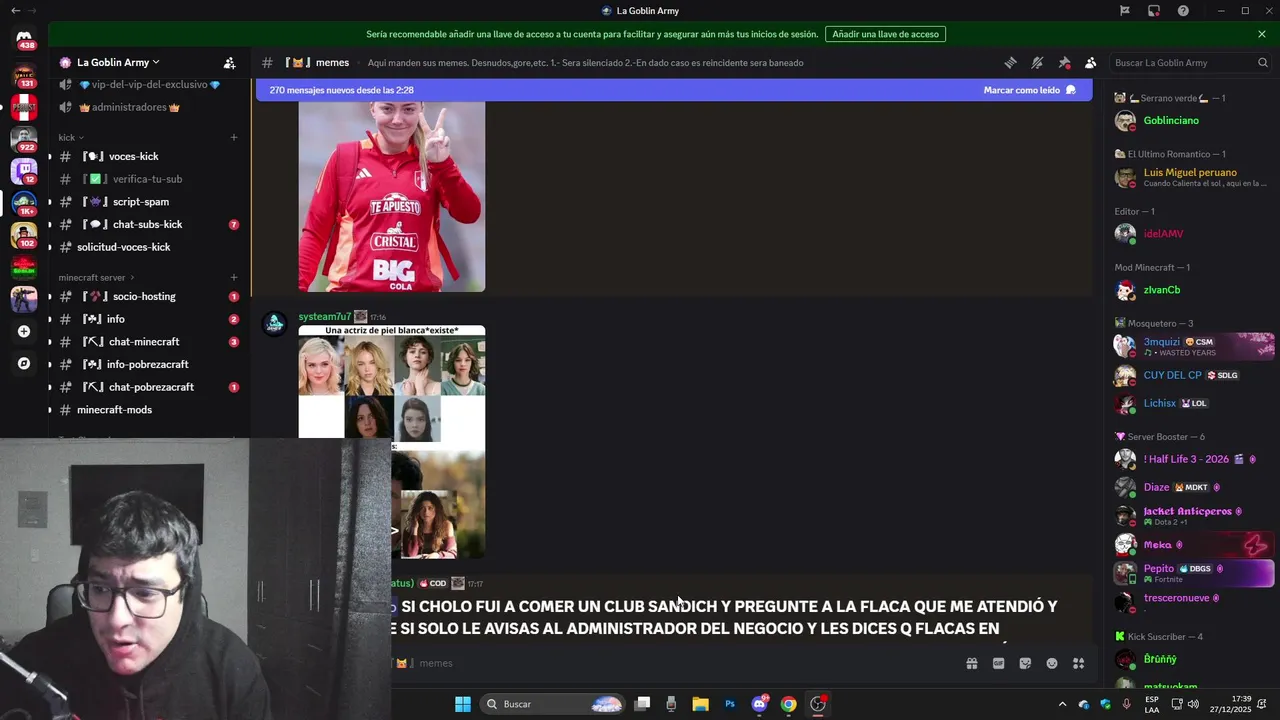
Task: Open the invite people icon beside server name
Action: [x=229, y=62]
